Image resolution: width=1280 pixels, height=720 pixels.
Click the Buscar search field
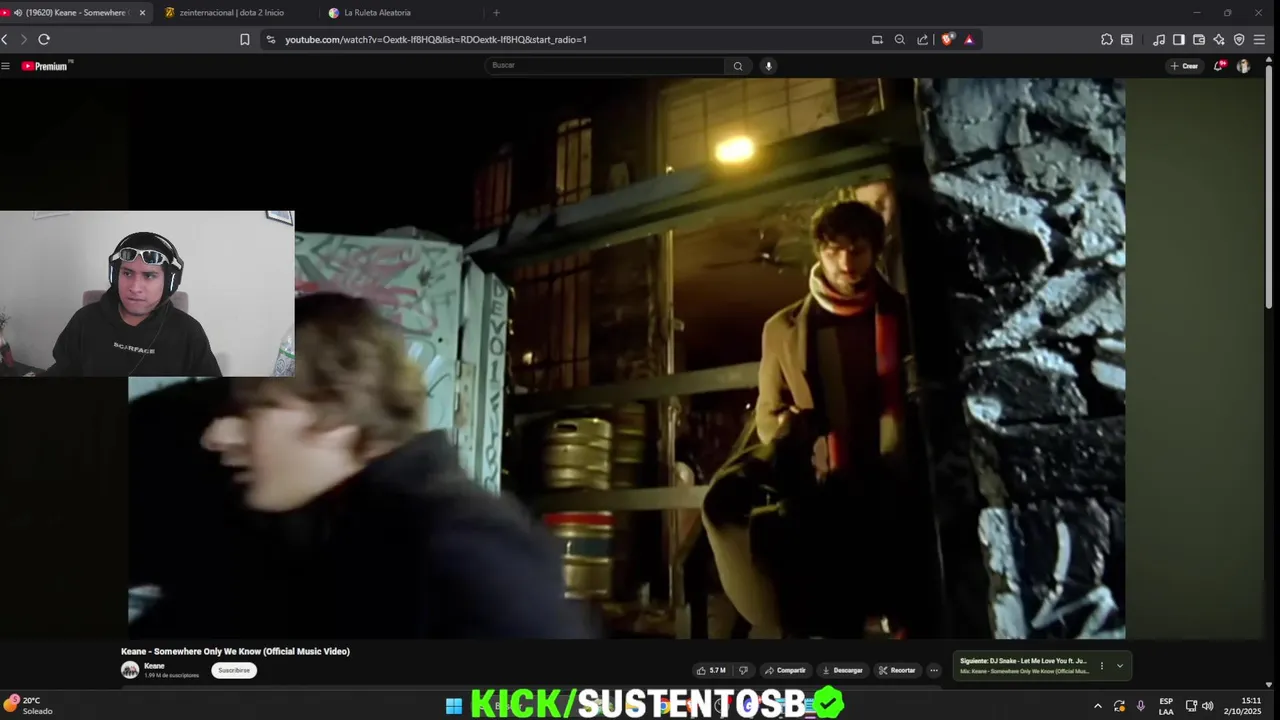coord(605,66)
